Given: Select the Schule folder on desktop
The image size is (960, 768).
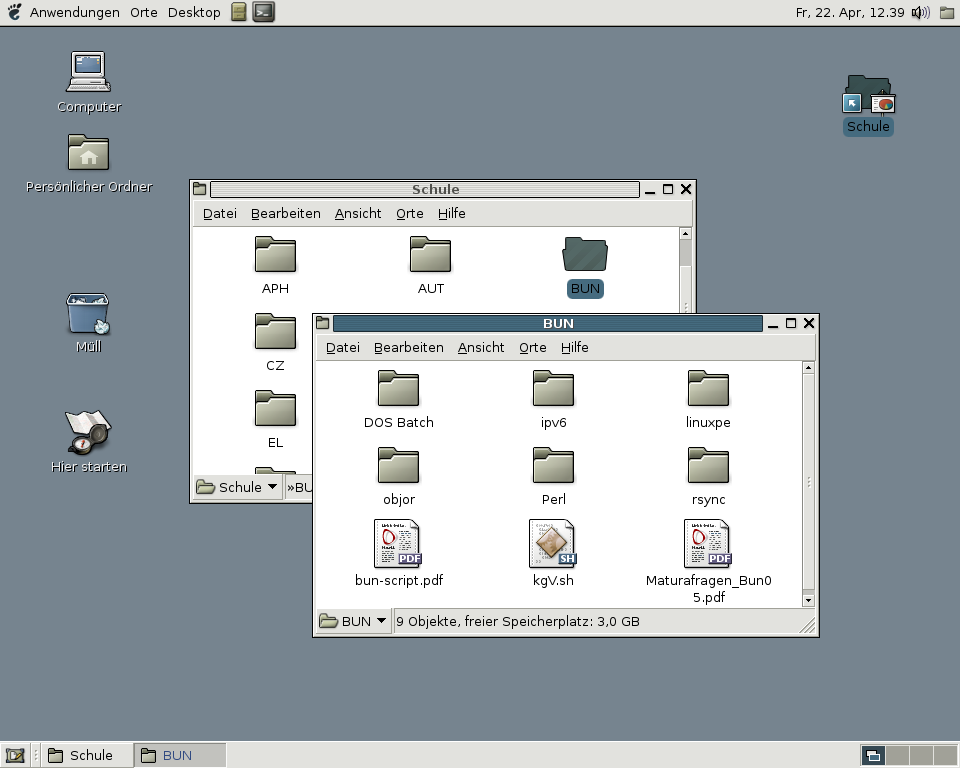Looking at the screenshot, I should [868, 96].
